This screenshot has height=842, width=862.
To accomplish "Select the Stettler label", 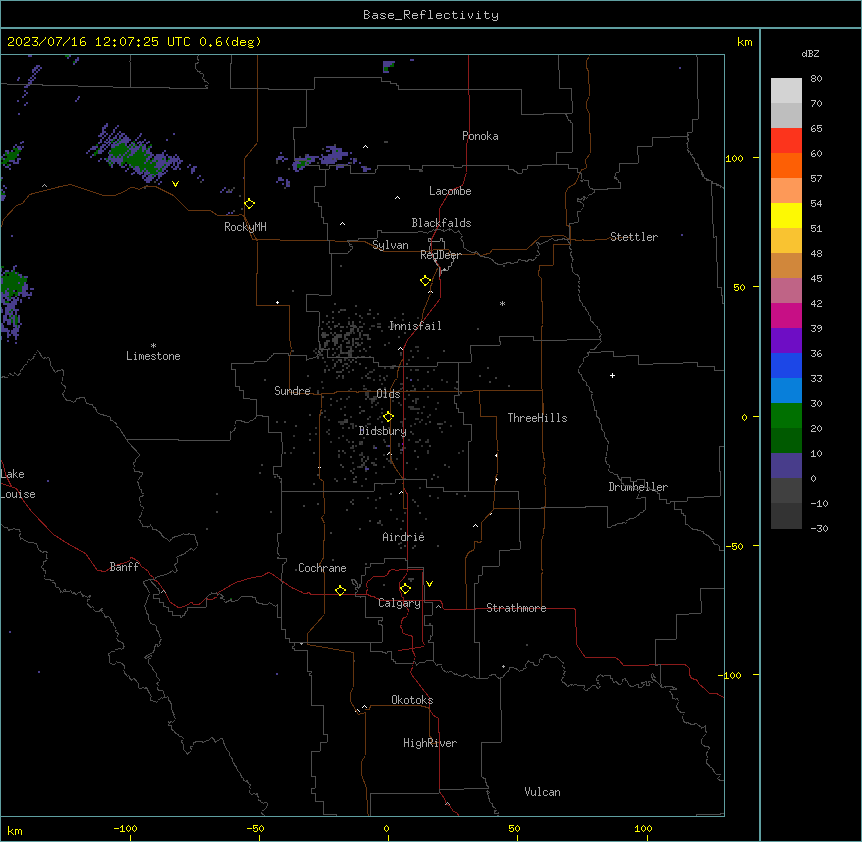I will (634, 237).
